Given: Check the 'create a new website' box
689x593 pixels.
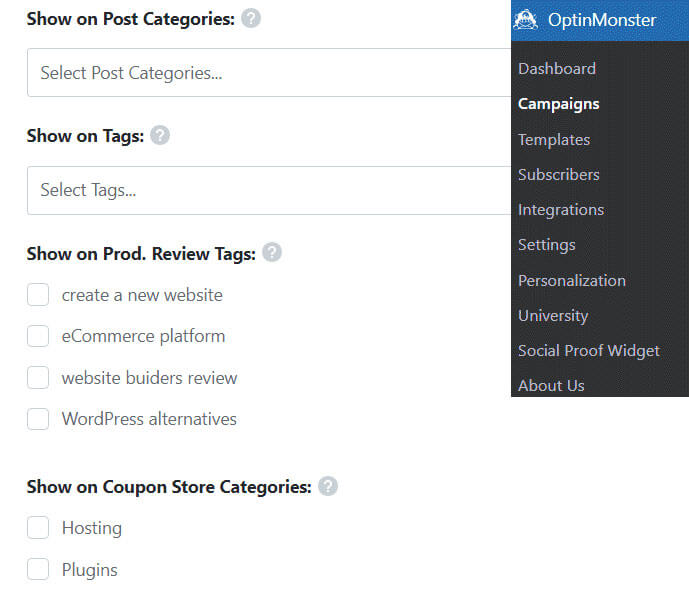Looking at the screenshot, I should [x=38, y=295].
